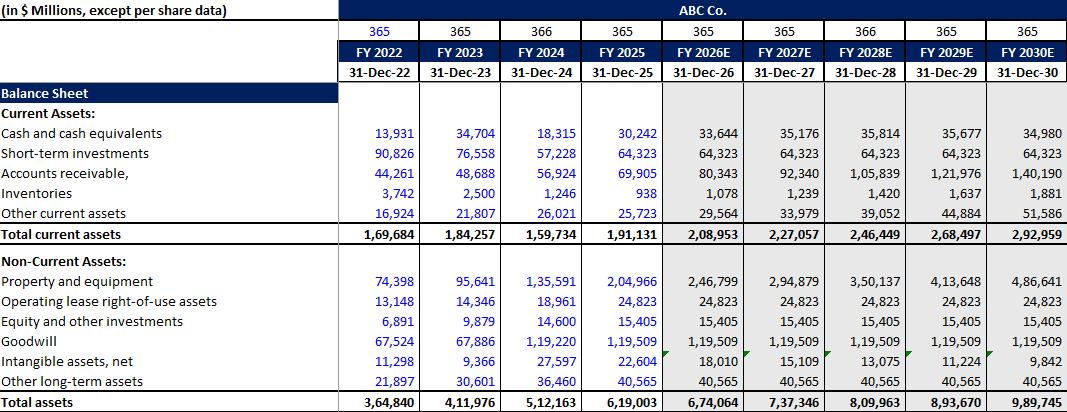Click FY 2022 operating lease value 13,148
This screenshot has height=412, width=1067.
(395, 301)
